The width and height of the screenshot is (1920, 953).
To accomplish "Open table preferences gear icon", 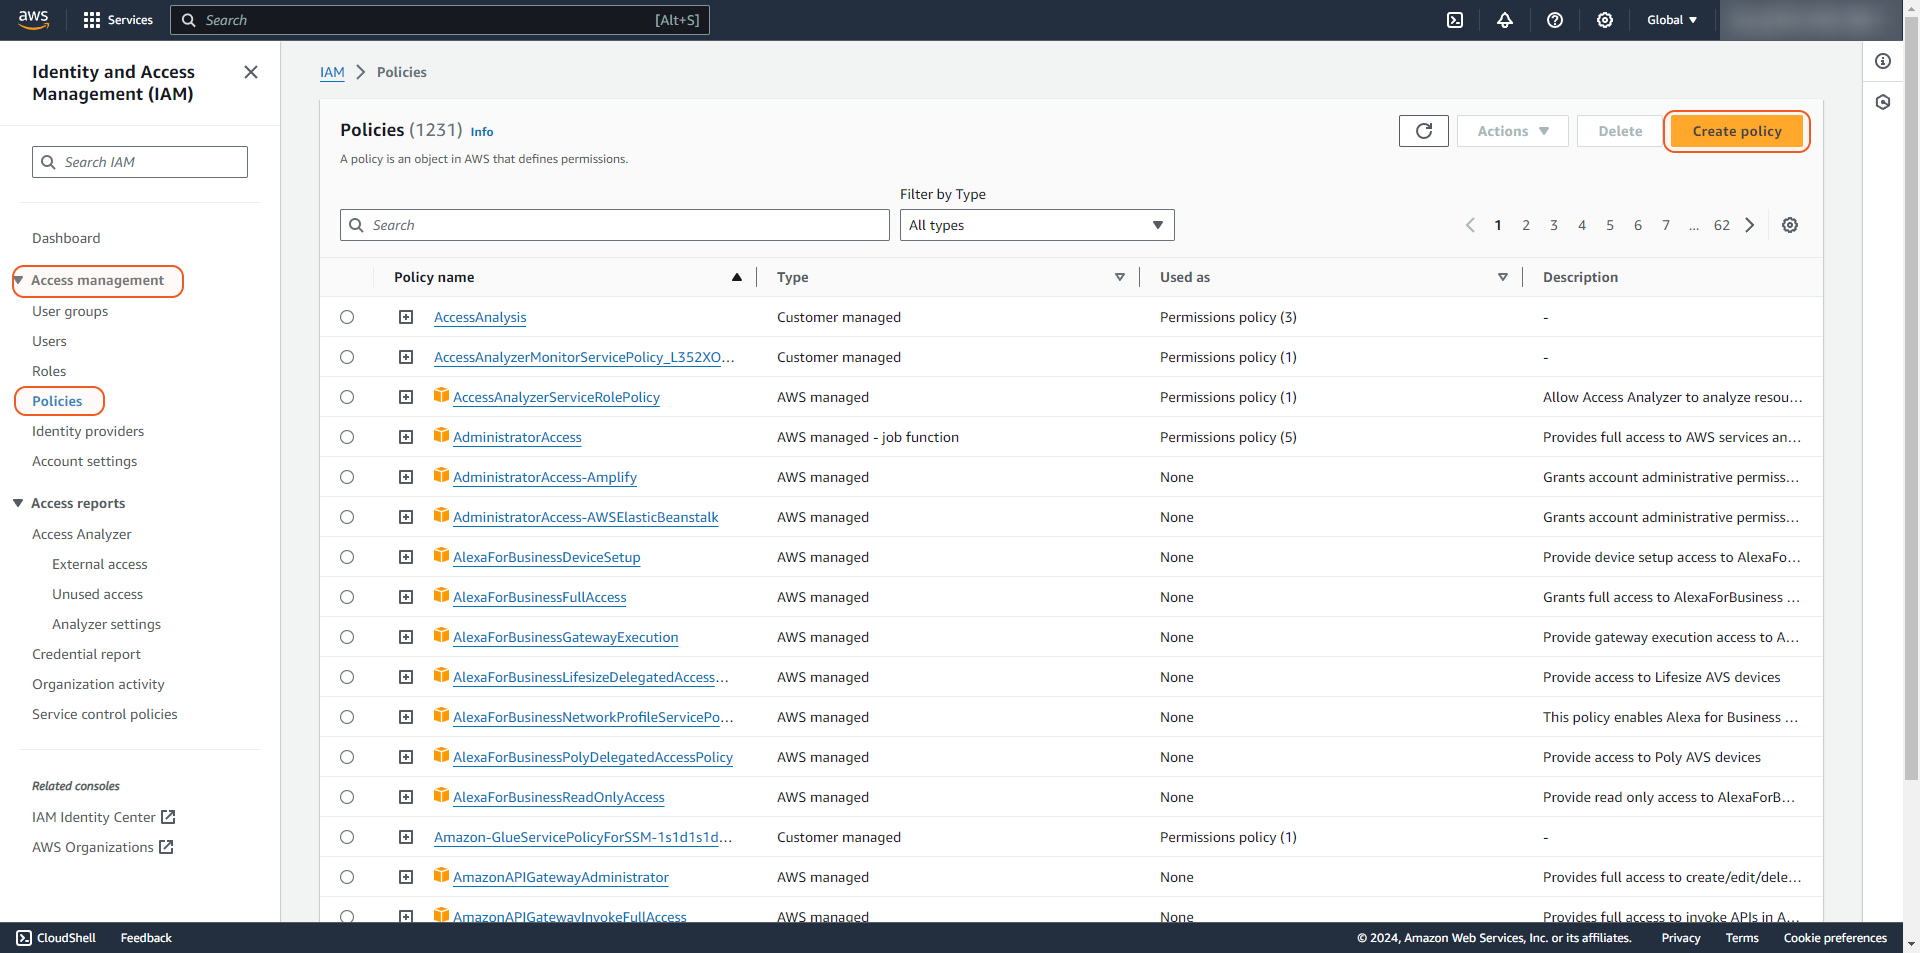I will [1790, 225].
